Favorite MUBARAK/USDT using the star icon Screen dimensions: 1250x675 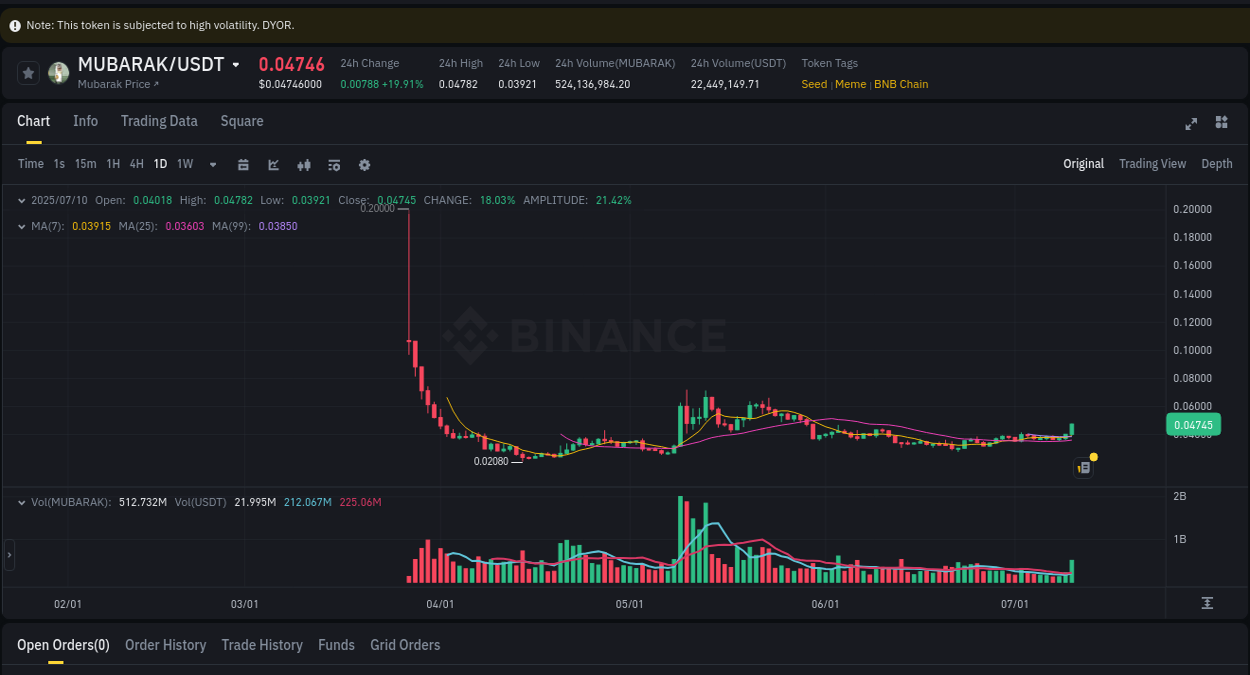[x=27, y=72]
